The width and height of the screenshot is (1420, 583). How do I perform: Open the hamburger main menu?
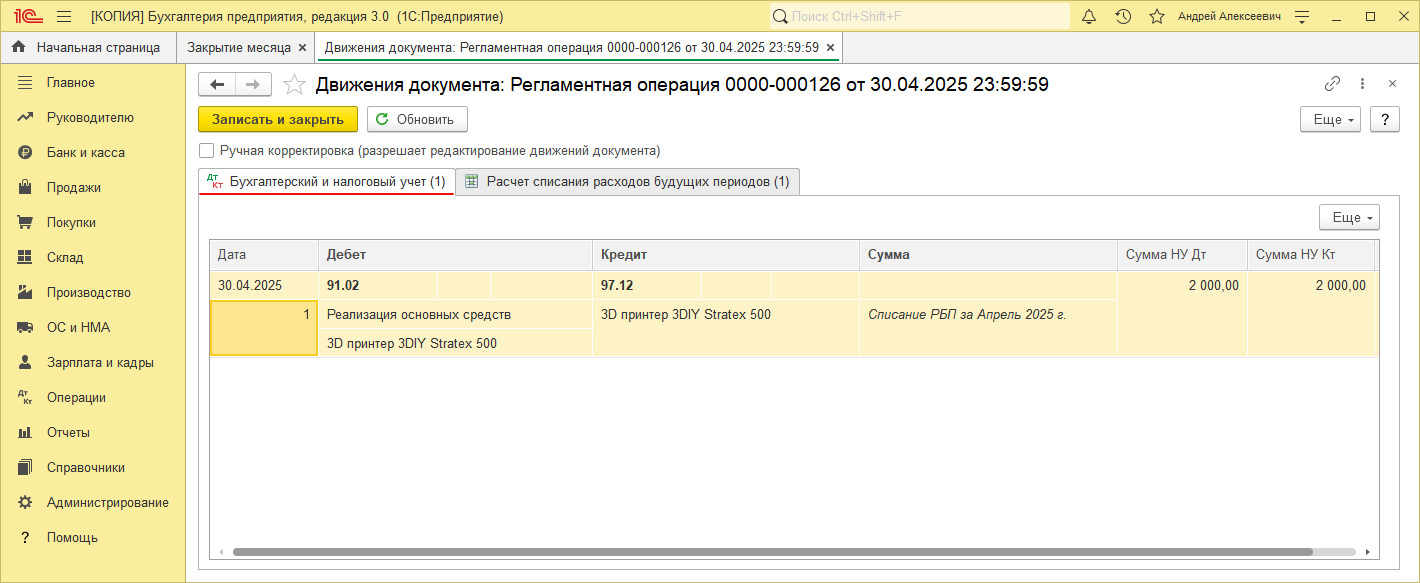(64, 16)
